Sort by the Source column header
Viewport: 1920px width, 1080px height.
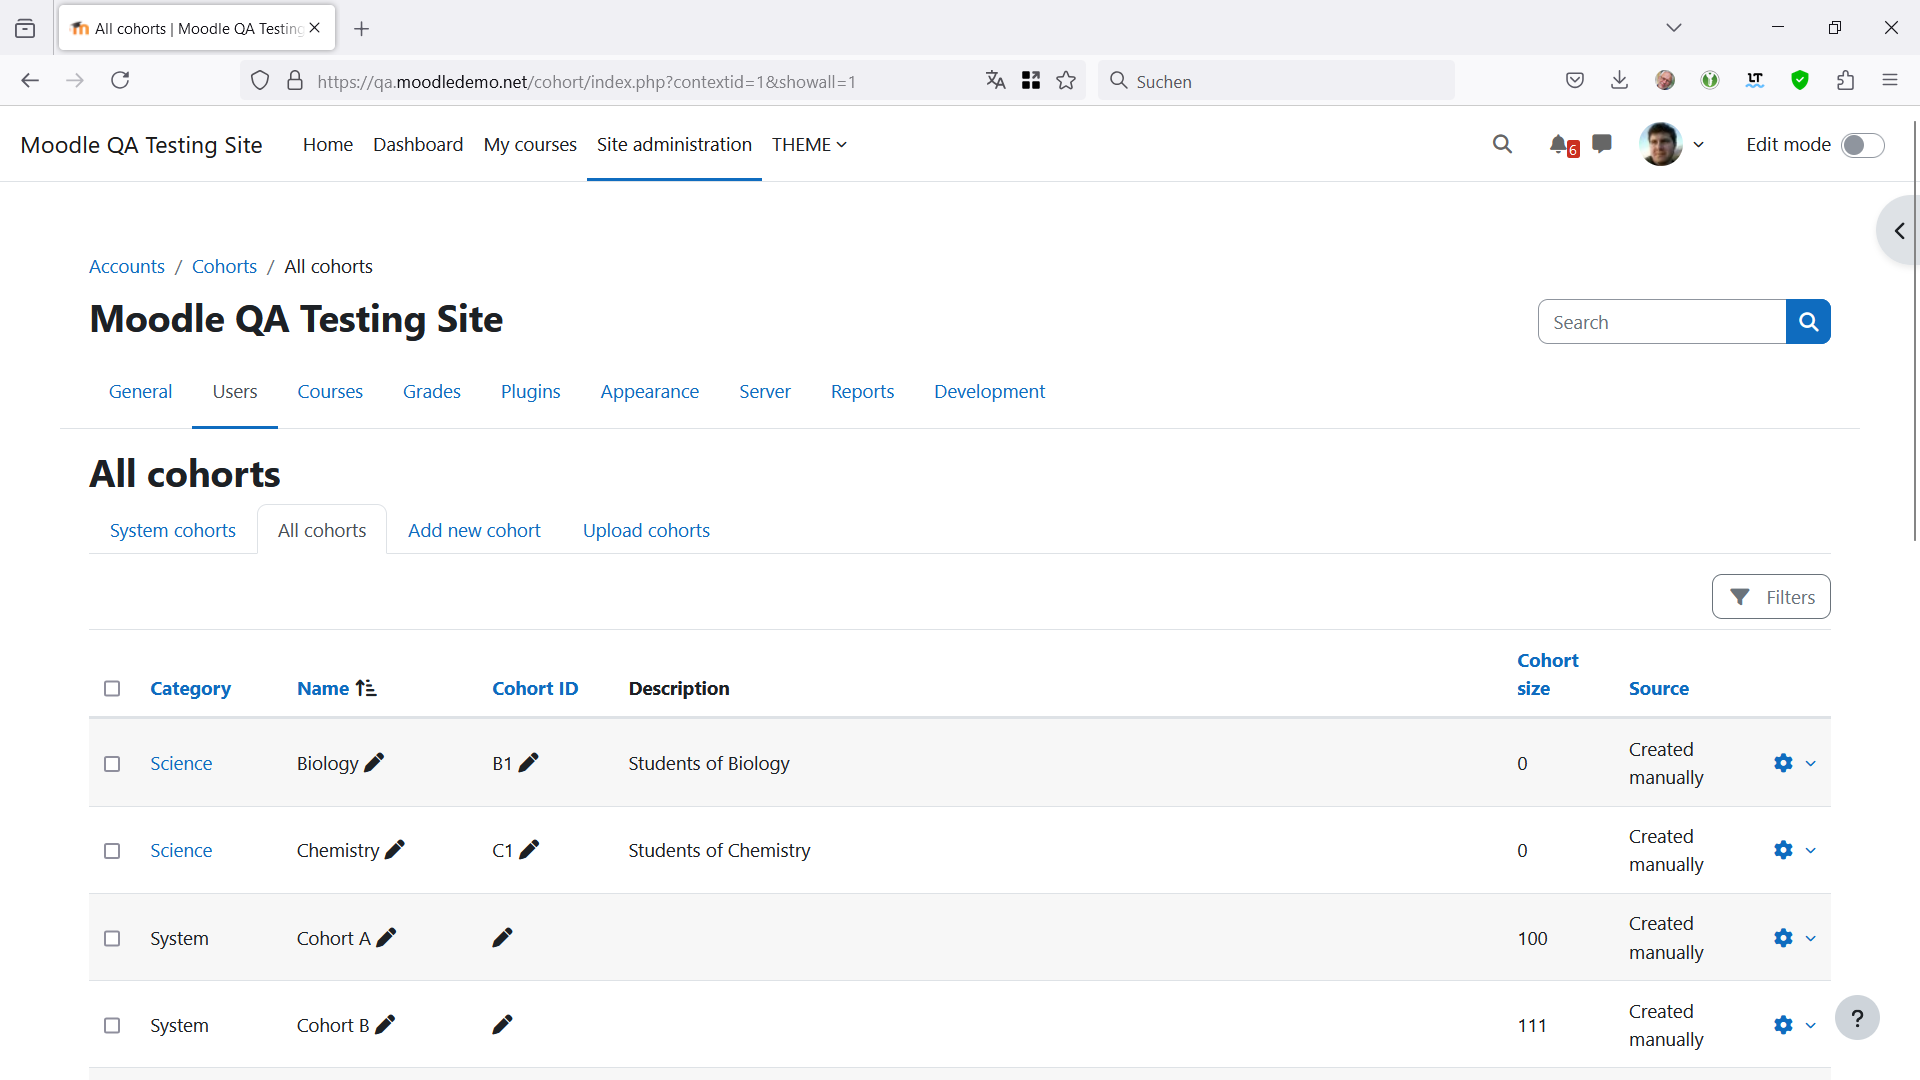[1658, 688]
